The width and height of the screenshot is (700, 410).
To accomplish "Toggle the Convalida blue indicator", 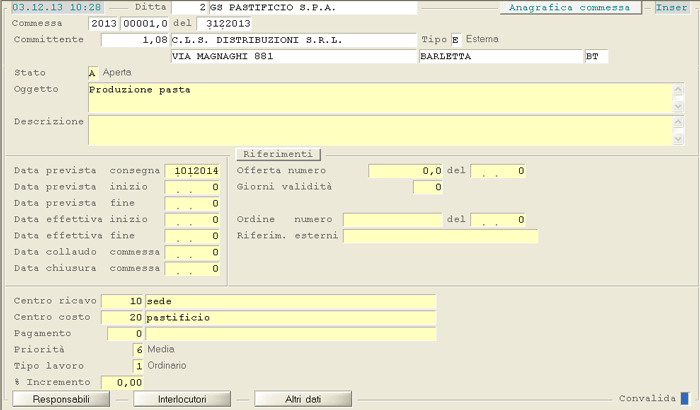I will (x=684, y=398).
